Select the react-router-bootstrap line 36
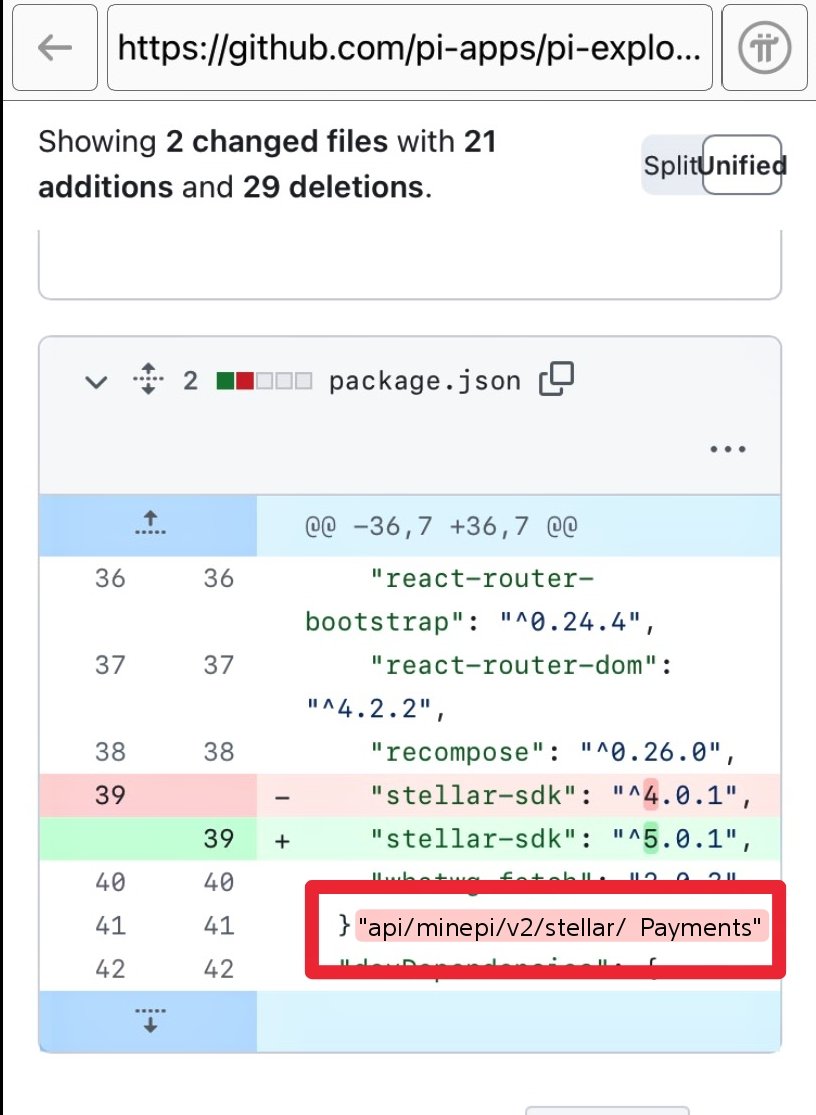The width and height of the screenshot is (816, 1115). tap(410, 600)
